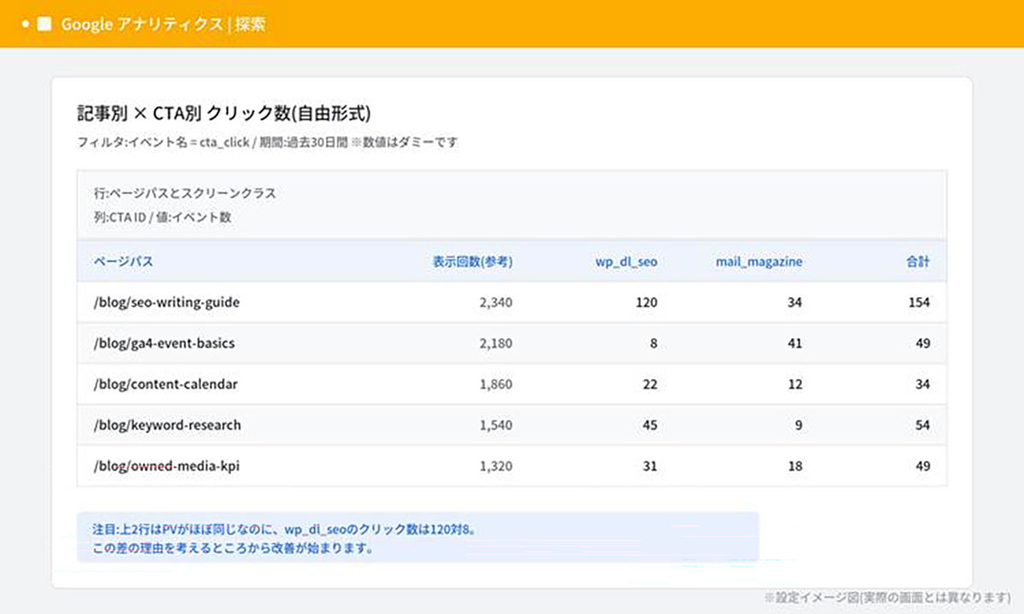Click the 合計 column header
This screenshot has height=614, width=1024.
(918, 262)
